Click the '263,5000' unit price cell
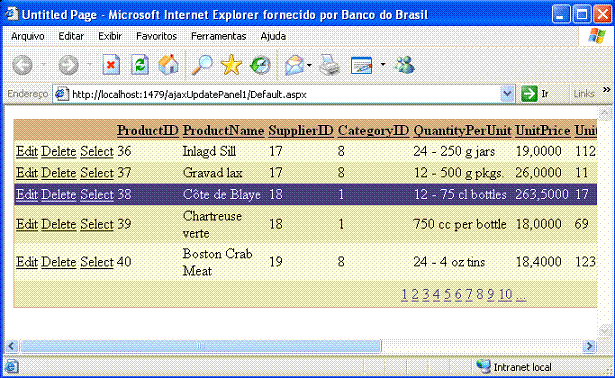The image size is (615, 378). pyautogui.click(x=542, y=194)
